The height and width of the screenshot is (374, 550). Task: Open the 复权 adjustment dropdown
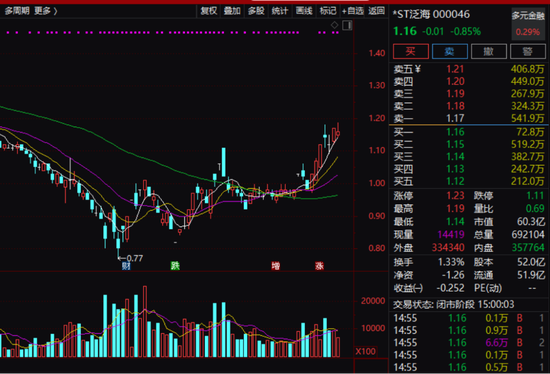209,11
